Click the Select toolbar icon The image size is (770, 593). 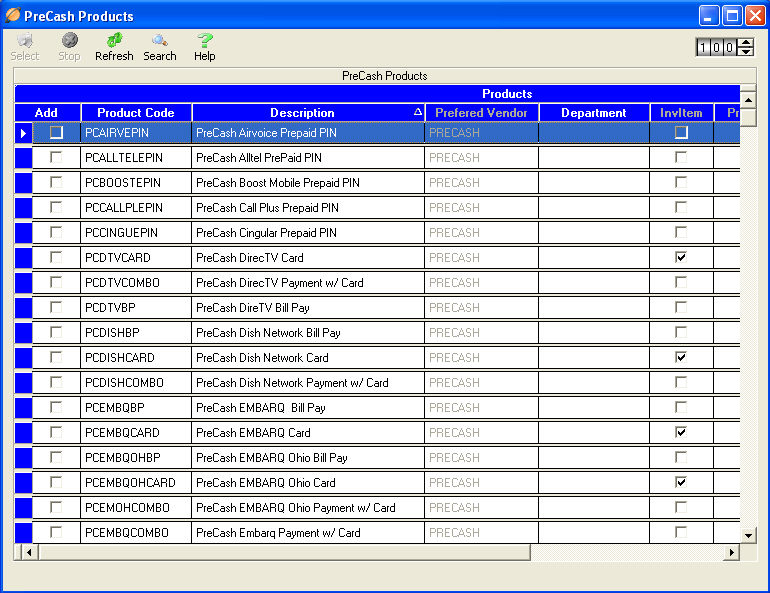tap(25, 47)
